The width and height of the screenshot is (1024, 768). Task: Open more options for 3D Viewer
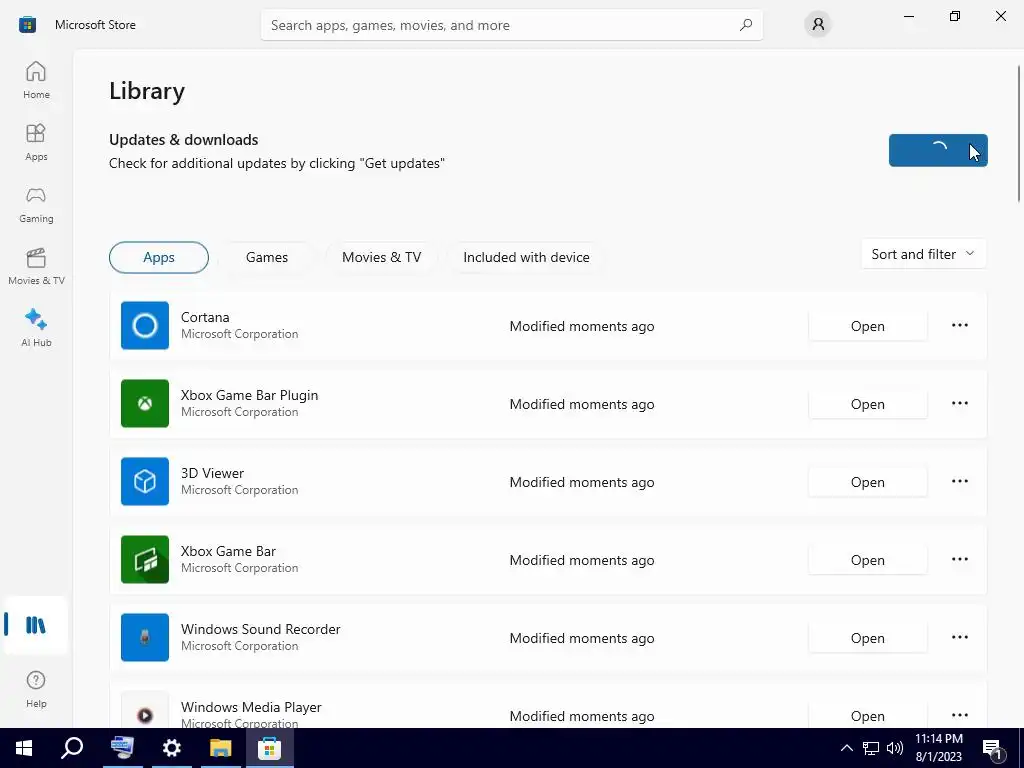pyautogui.click(x=959, y=481)
